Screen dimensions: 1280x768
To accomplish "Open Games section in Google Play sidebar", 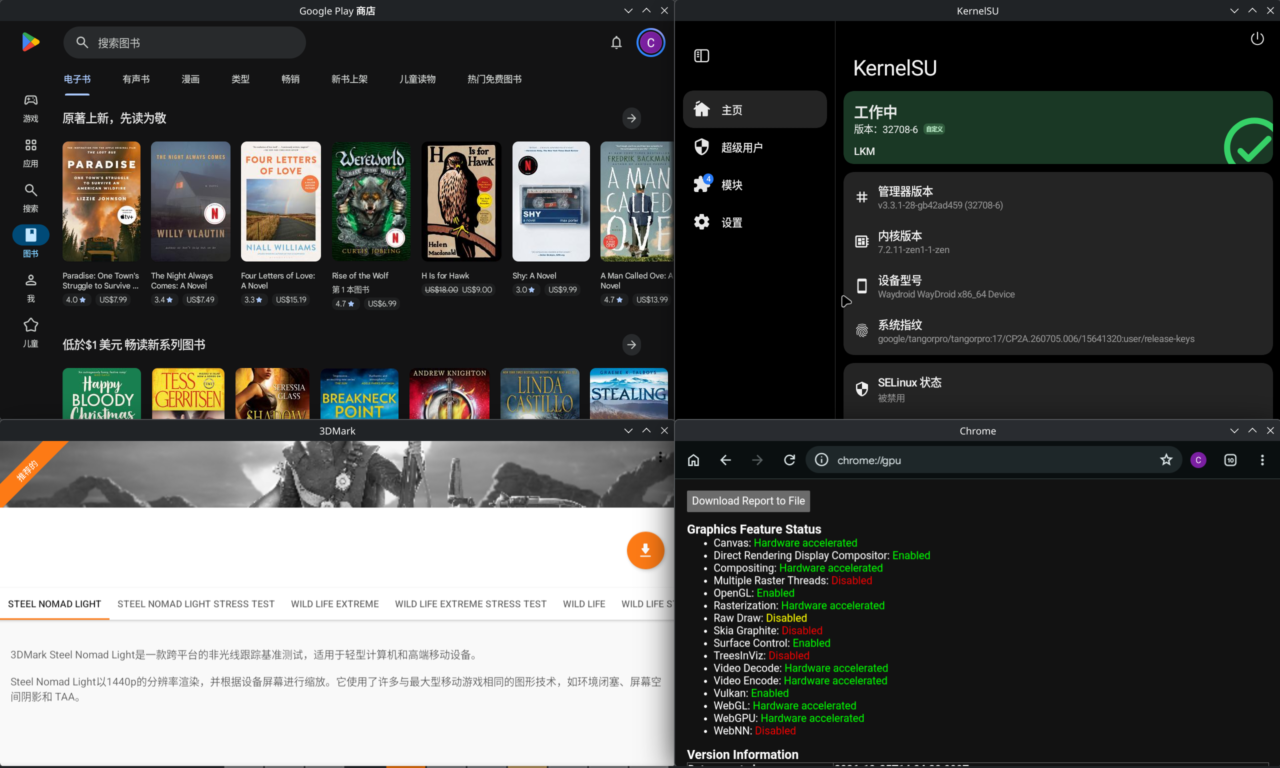I will (31, 107).
